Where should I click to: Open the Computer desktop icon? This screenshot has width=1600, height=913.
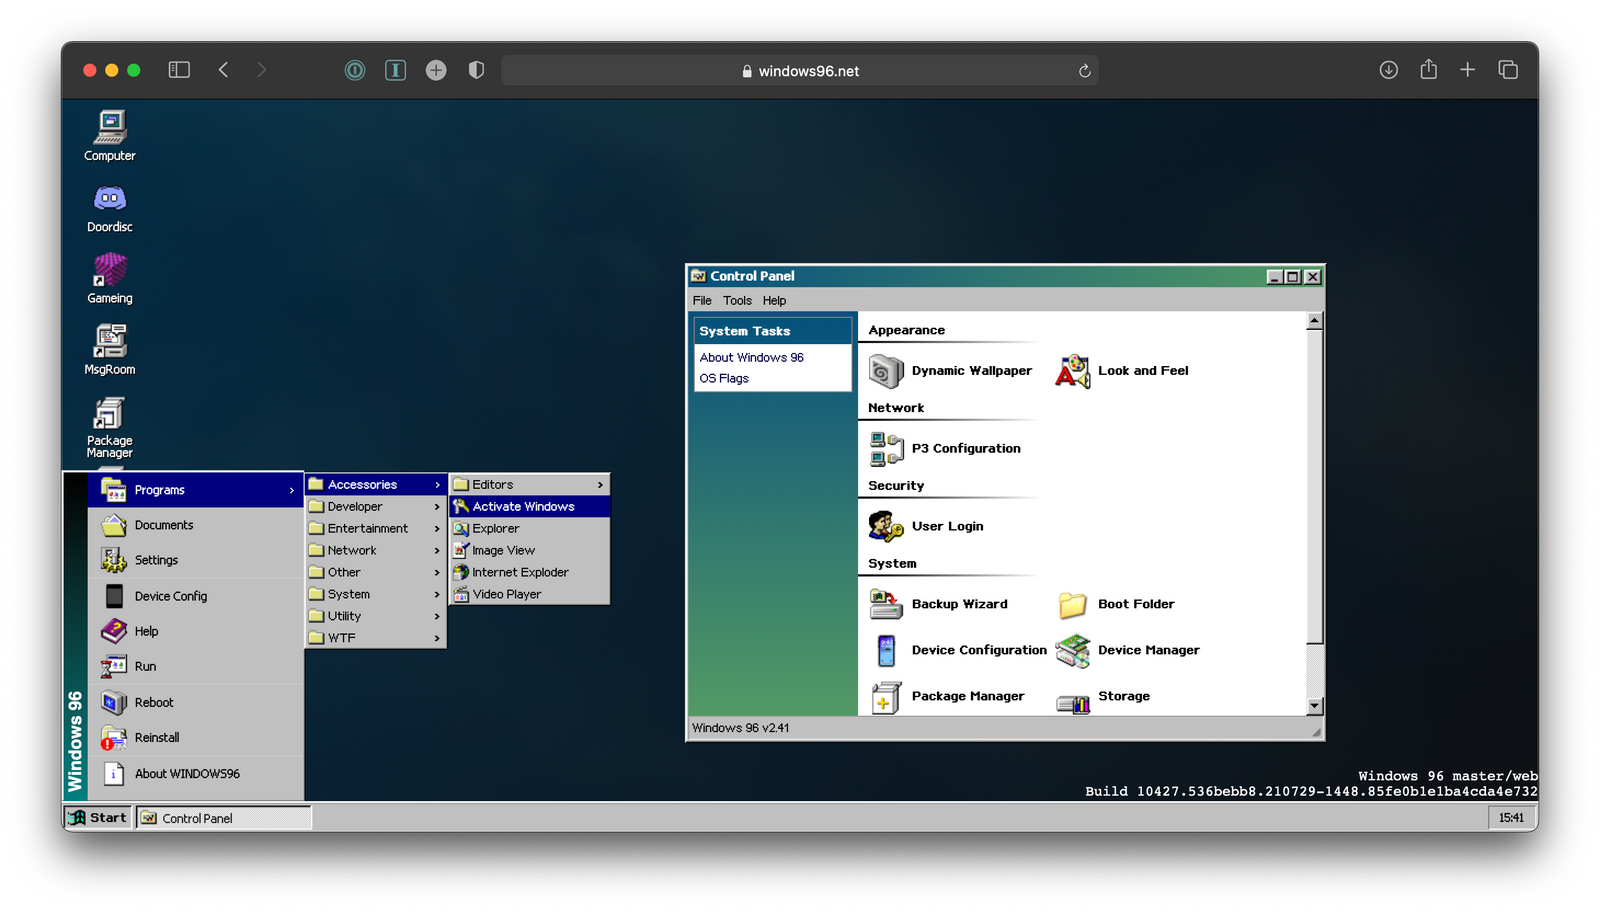[110, 135]
